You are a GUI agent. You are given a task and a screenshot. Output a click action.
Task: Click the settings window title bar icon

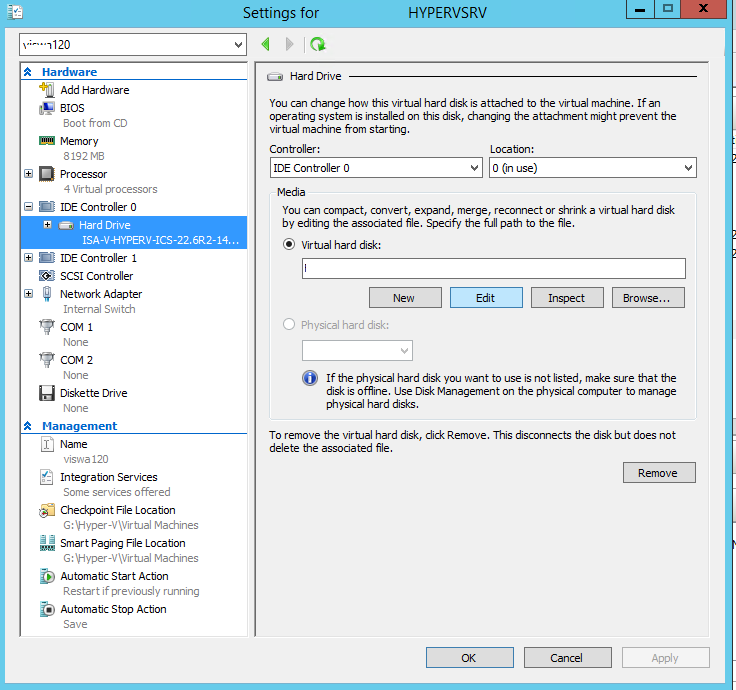pos(15,12)
